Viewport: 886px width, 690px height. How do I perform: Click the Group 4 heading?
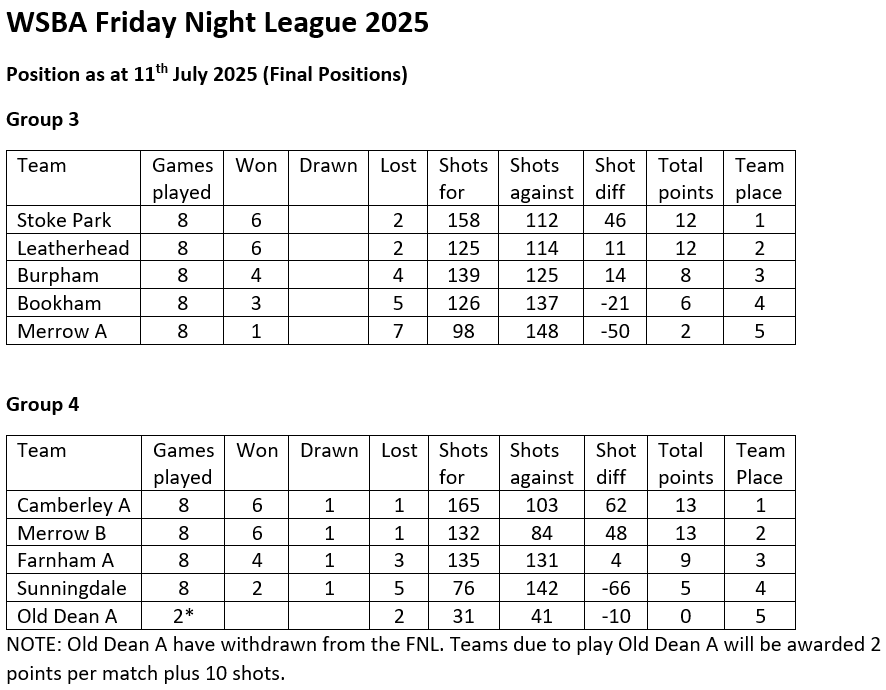coord(43,404)
